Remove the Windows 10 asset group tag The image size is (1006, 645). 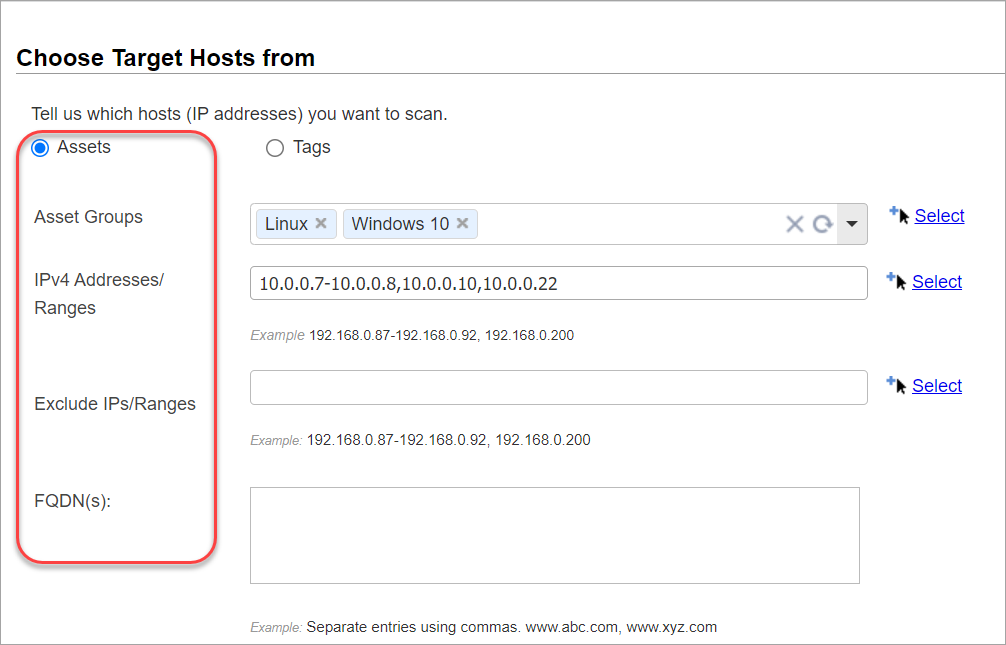point(461,223)
